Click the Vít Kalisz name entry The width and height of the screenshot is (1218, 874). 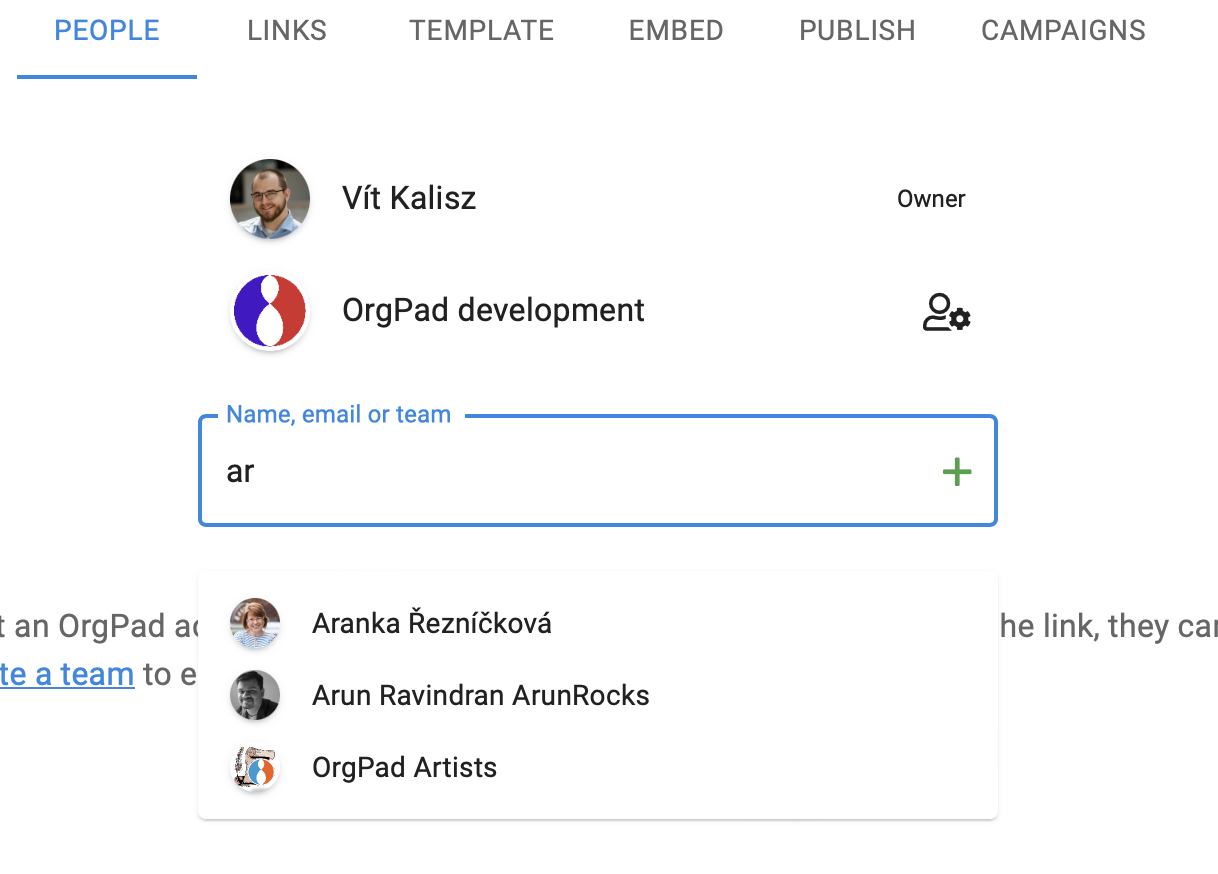point(409,198)
